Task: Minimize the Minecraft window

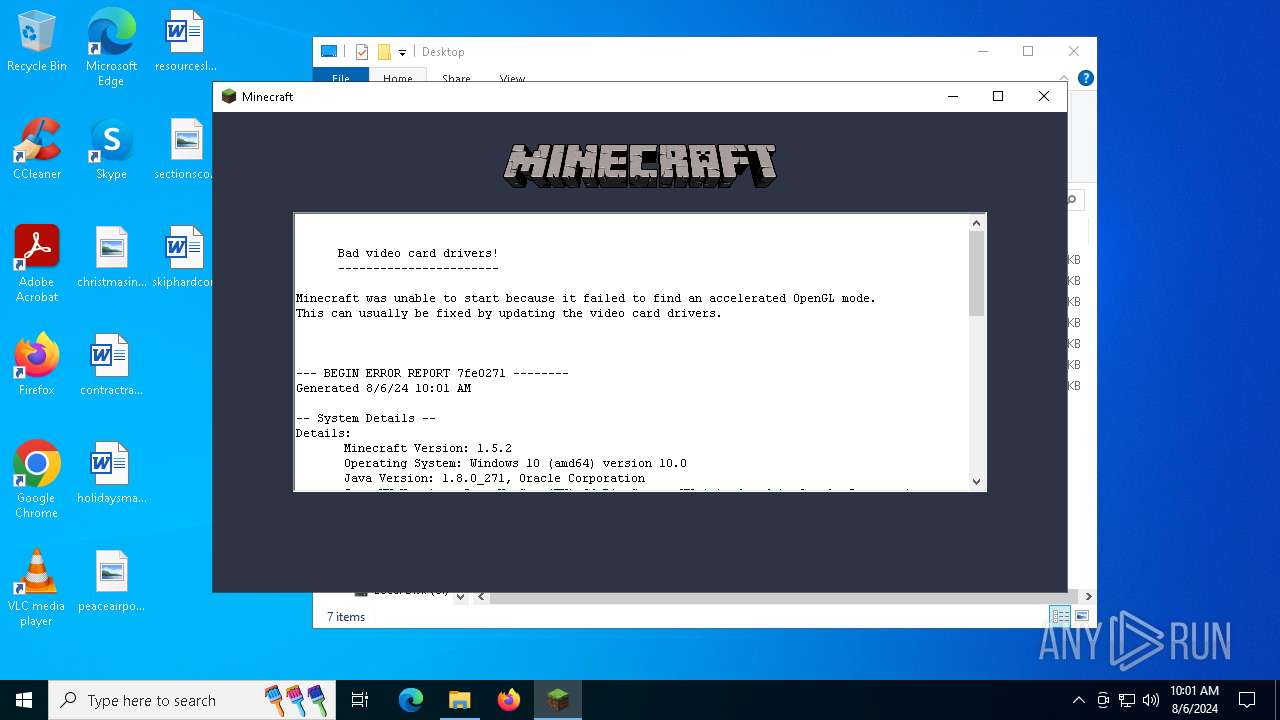Action: tap(952, 96)
